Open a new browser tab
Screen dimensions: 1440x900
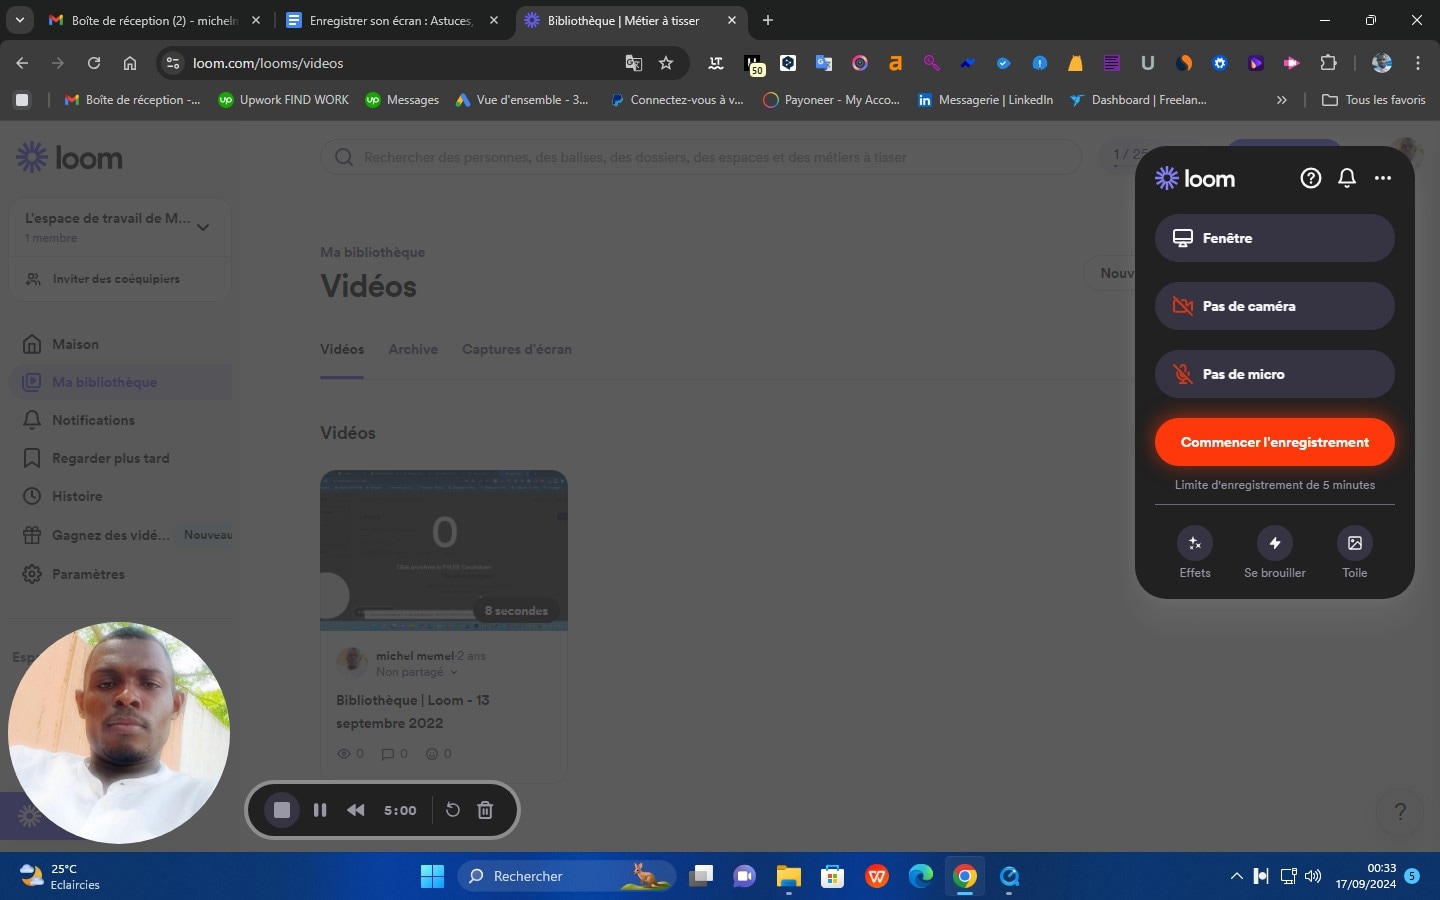(768, 20)
